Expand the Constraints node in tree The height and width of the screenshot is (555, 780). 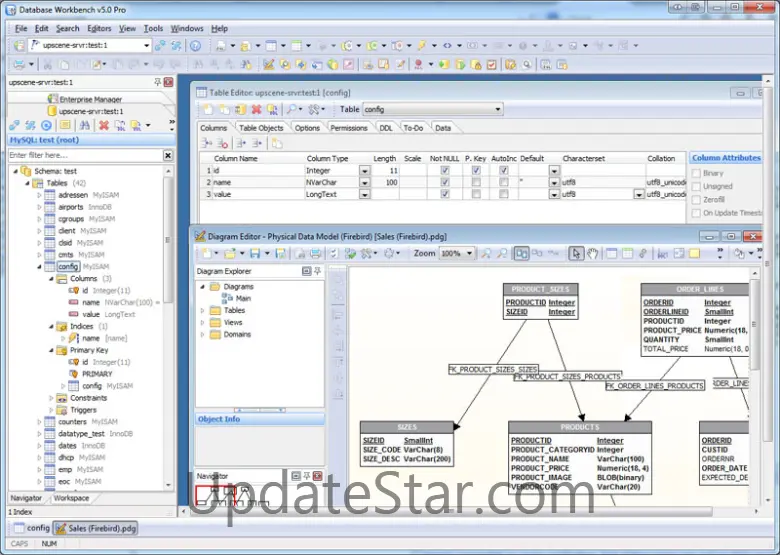pos(51,398)
